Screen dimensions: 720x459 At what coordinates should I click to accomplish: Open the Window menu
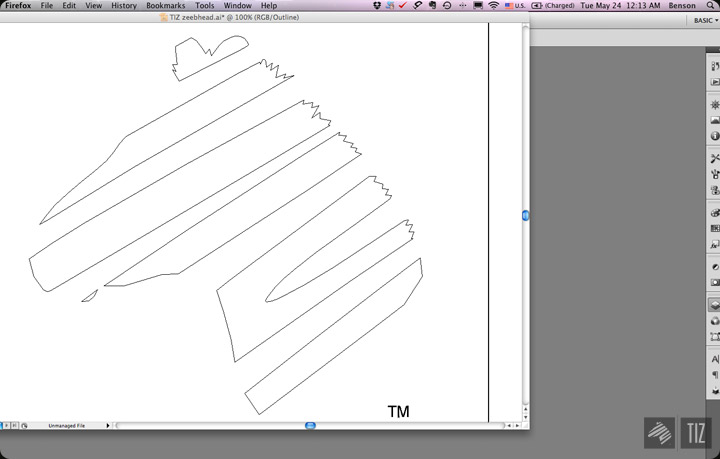(x=237, y=6)
